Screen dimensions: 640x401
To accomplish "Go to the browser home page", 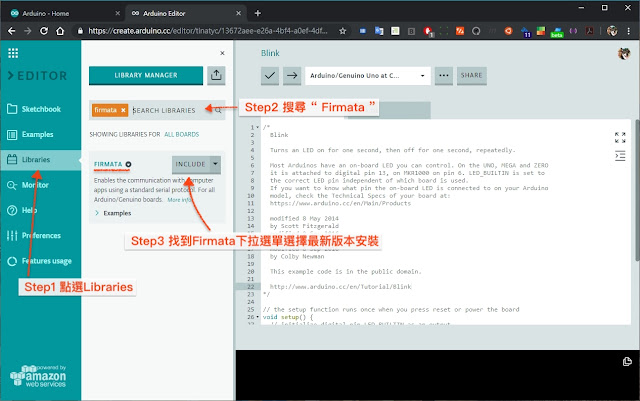I will coord(60,31).
